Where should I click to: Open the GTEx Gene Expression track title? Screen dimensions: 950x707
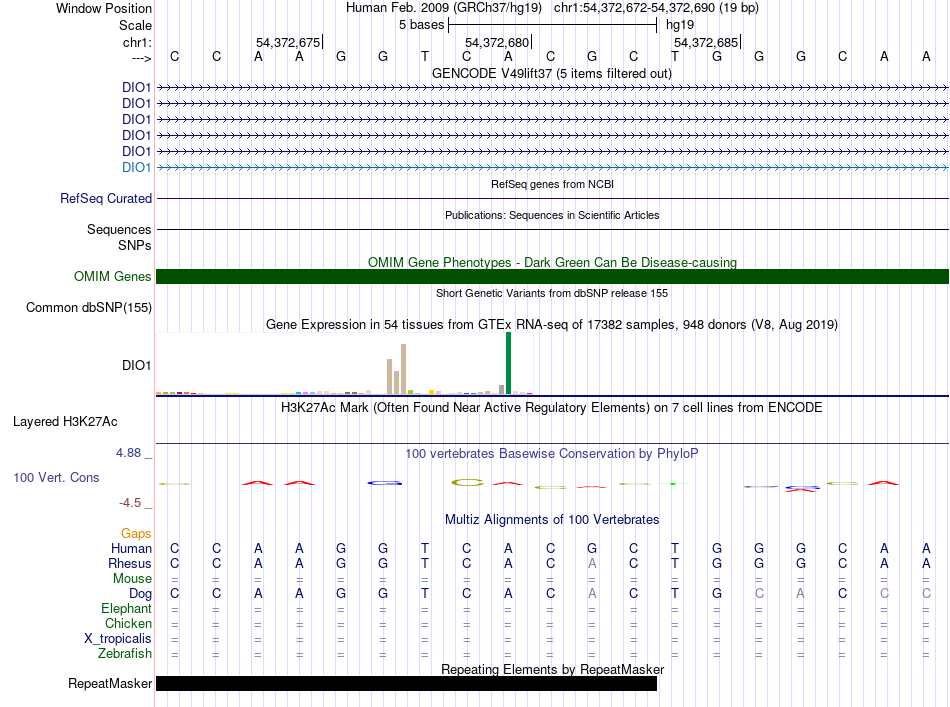coord(552,324)
